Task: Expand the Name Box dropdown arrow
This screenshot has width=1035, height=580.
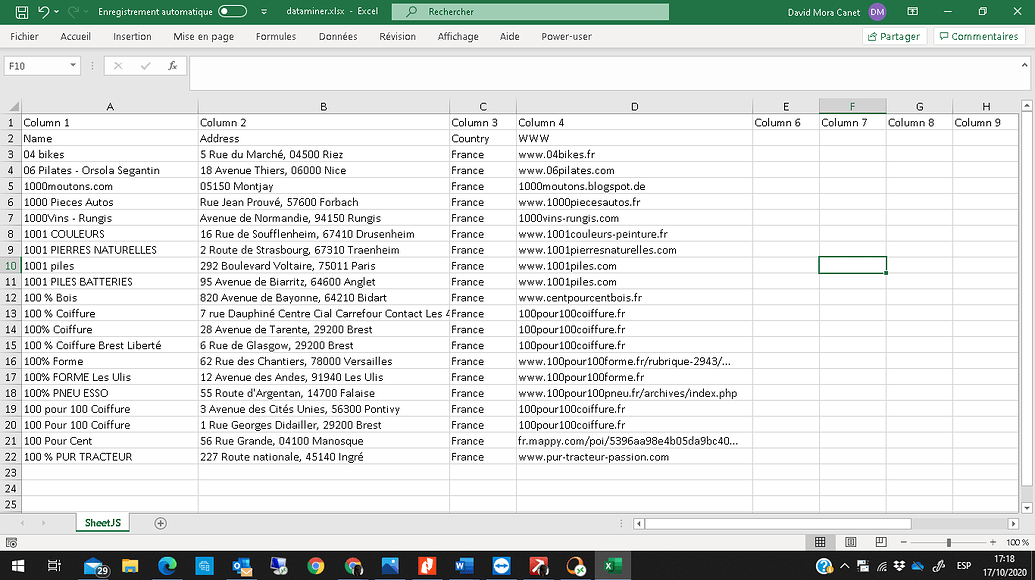Action: [x=73, y=65]
